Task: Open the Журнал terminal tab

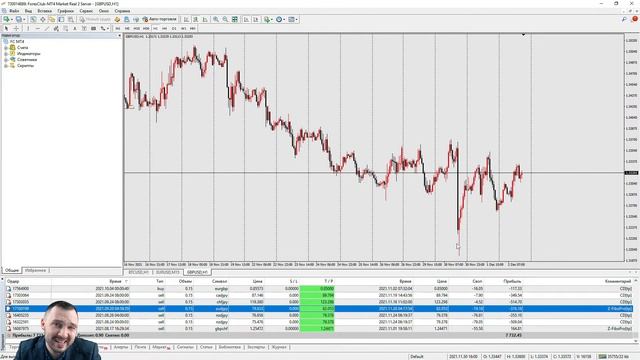Action: click(279, 347)
